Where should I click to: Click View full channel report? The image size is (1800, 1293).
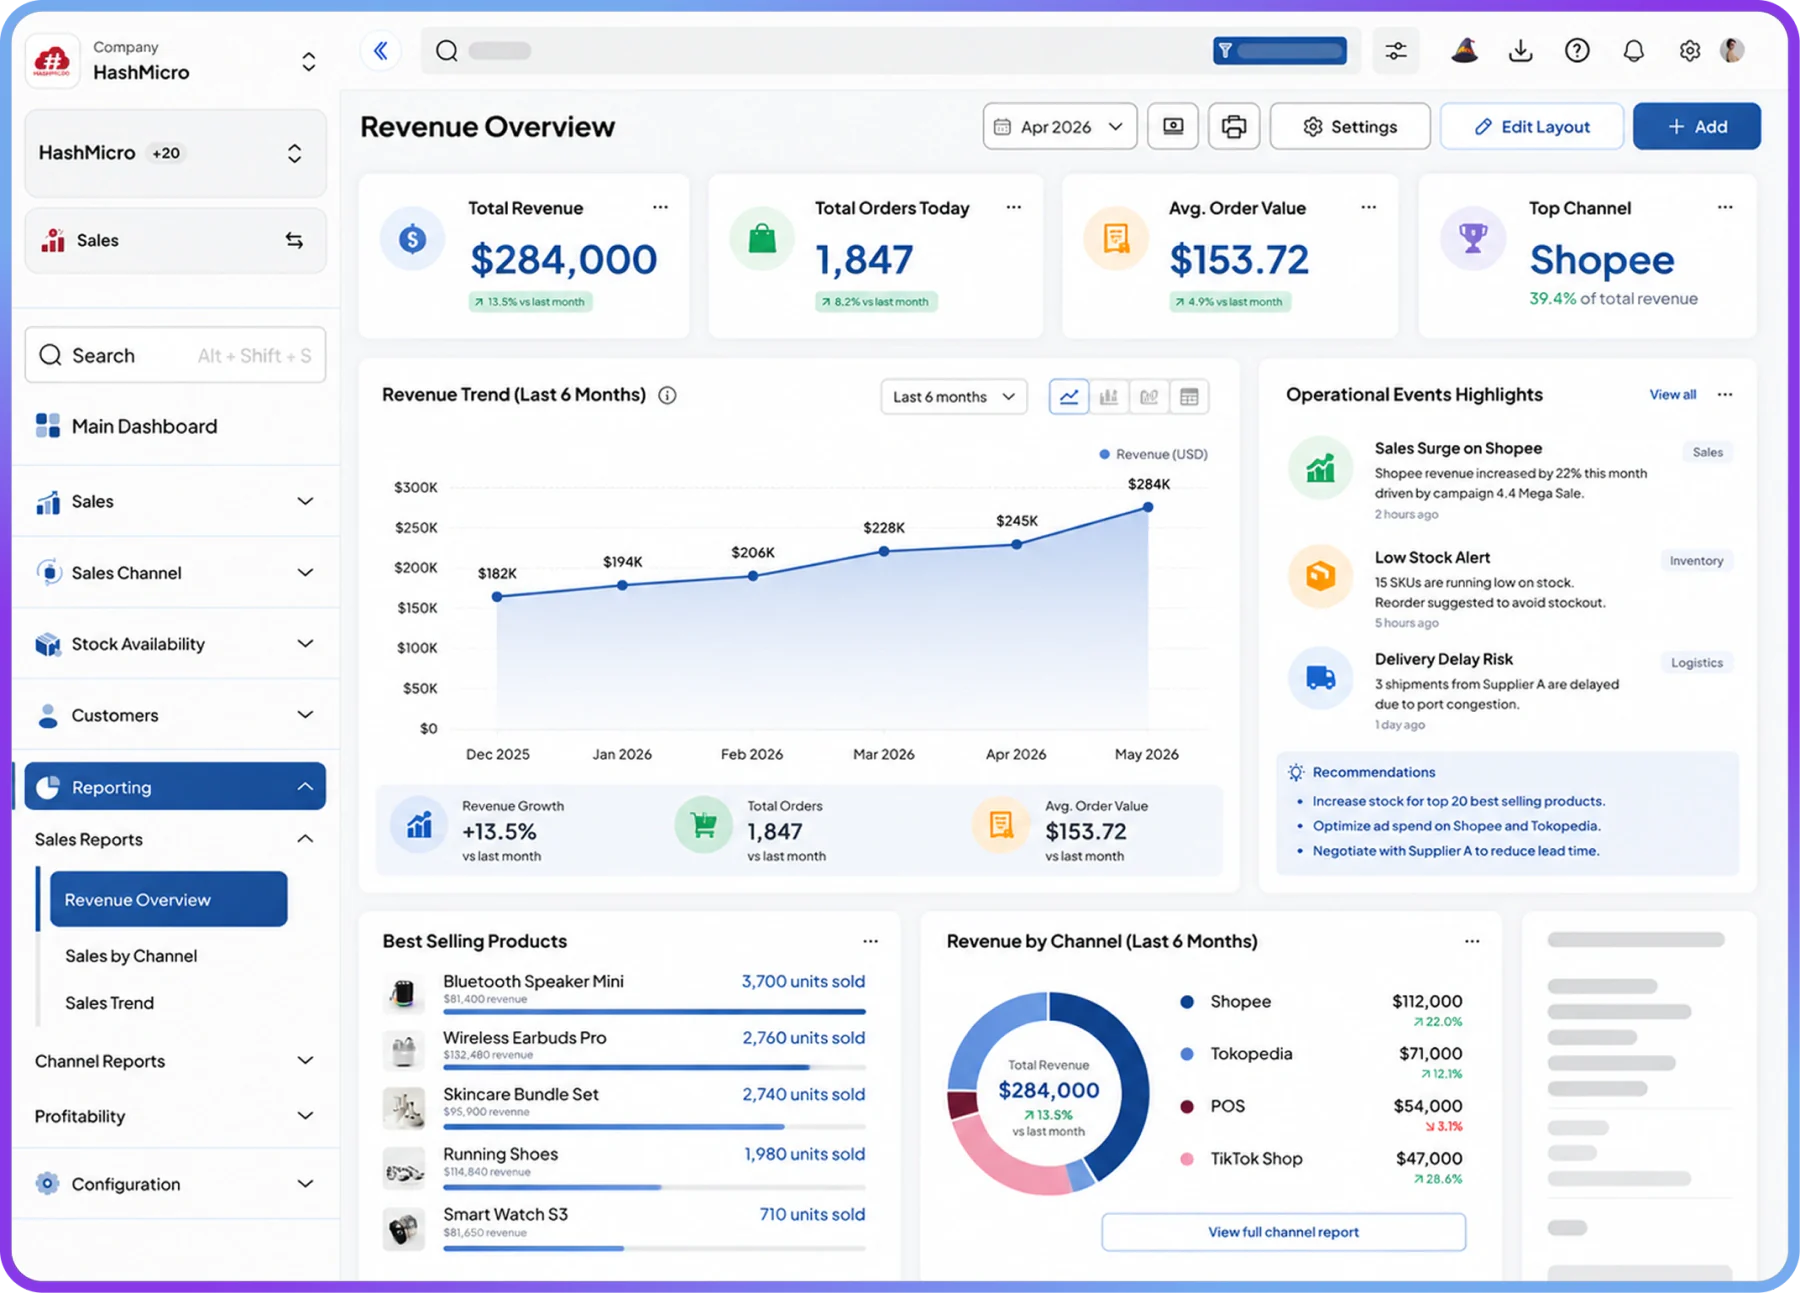tap(1284, 1232)
